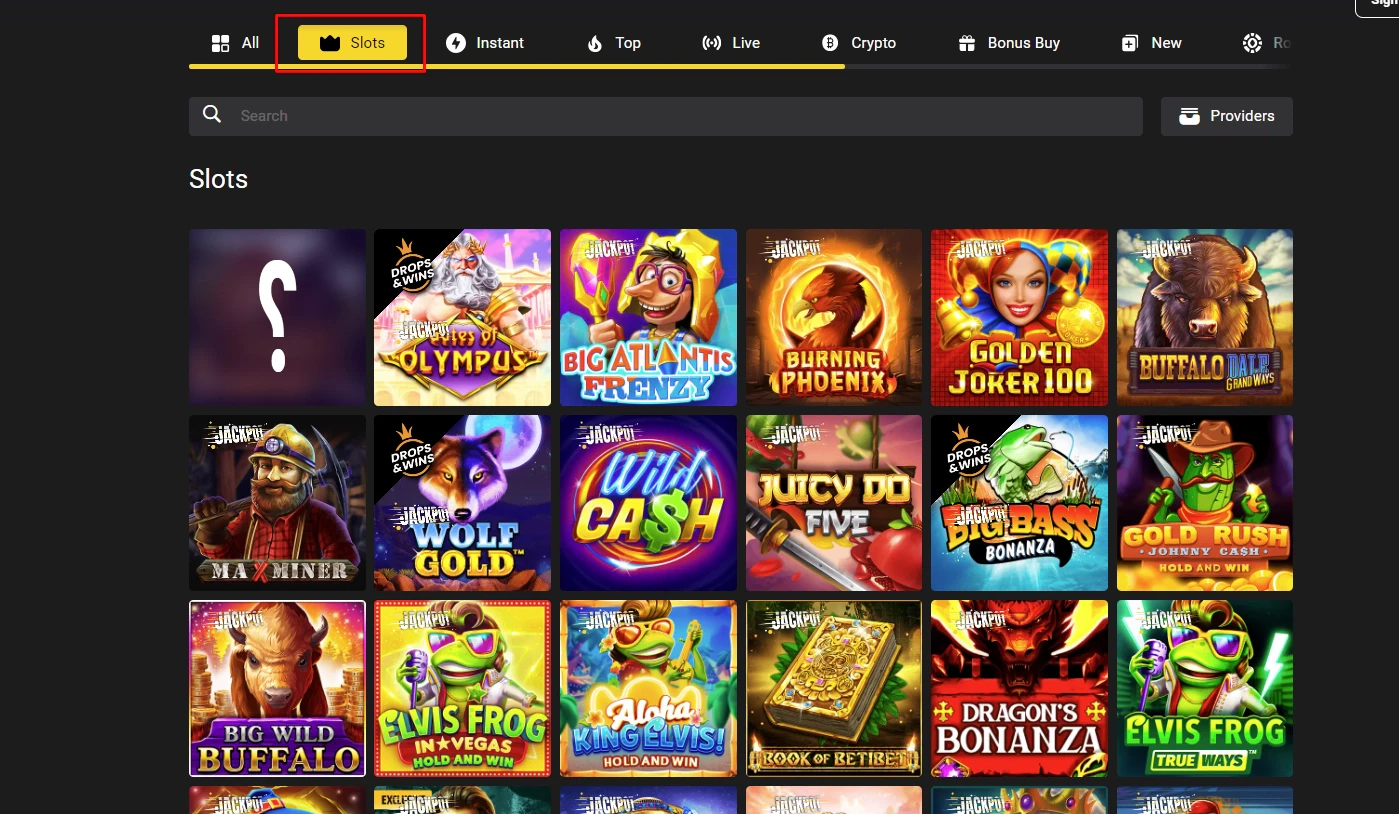Open Golden Joker 100 slot
The image size is (1399, 814).
pos(1019,317)
